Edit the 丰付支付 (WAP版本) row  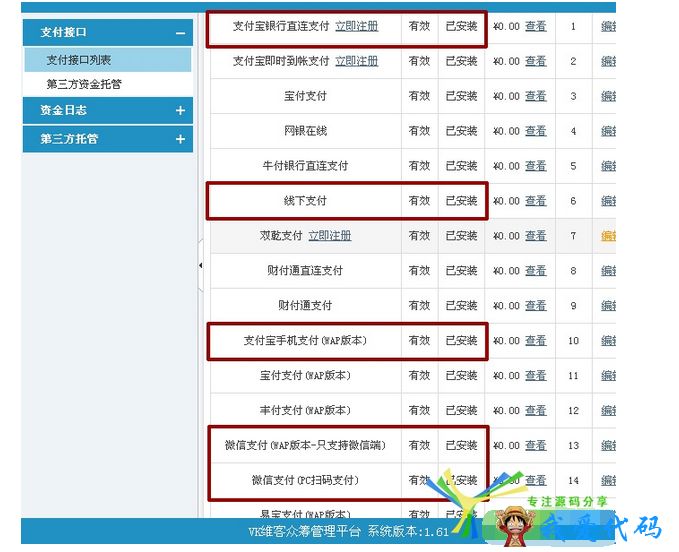pyautogui.click(x=608, y=410)
